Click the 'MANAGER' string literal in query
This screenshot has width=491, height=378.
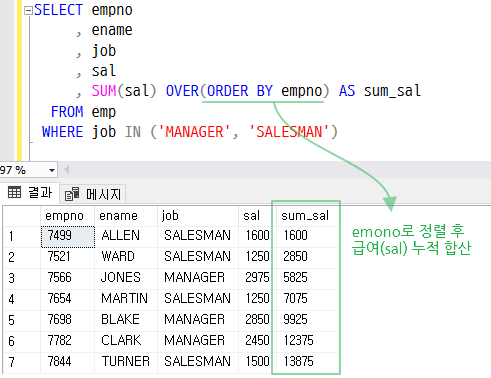(195, 132)
